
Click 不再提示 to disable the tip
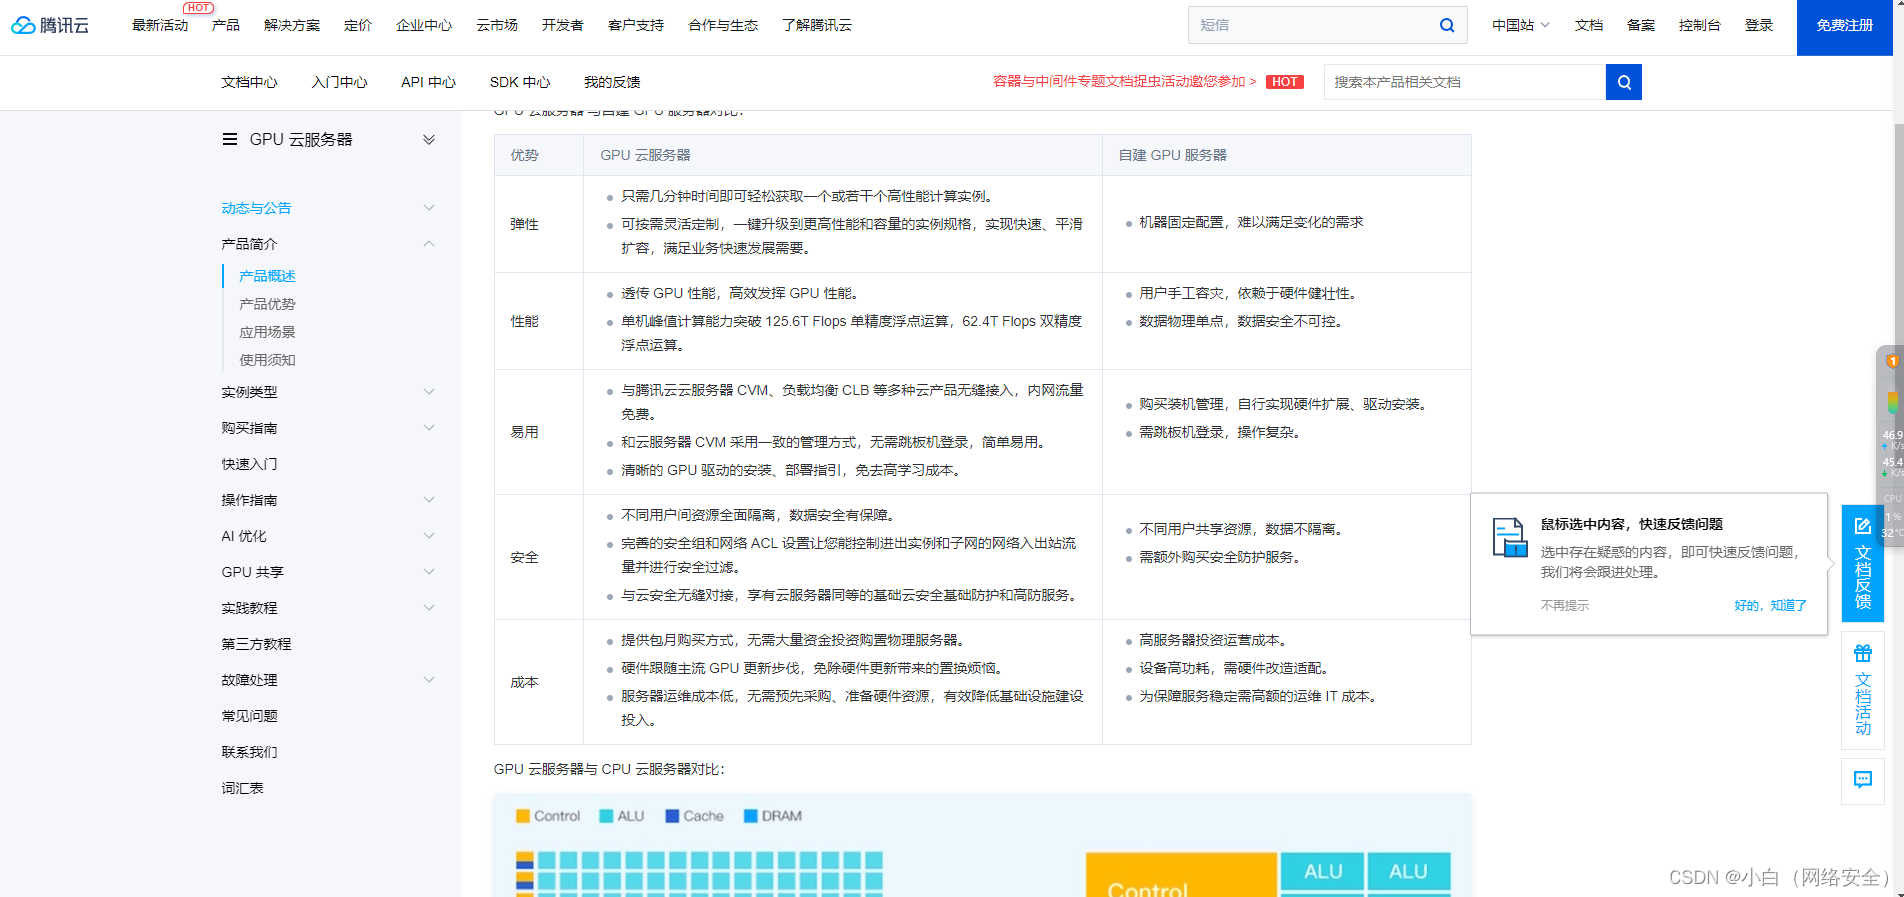click(x=1564, y=605)
